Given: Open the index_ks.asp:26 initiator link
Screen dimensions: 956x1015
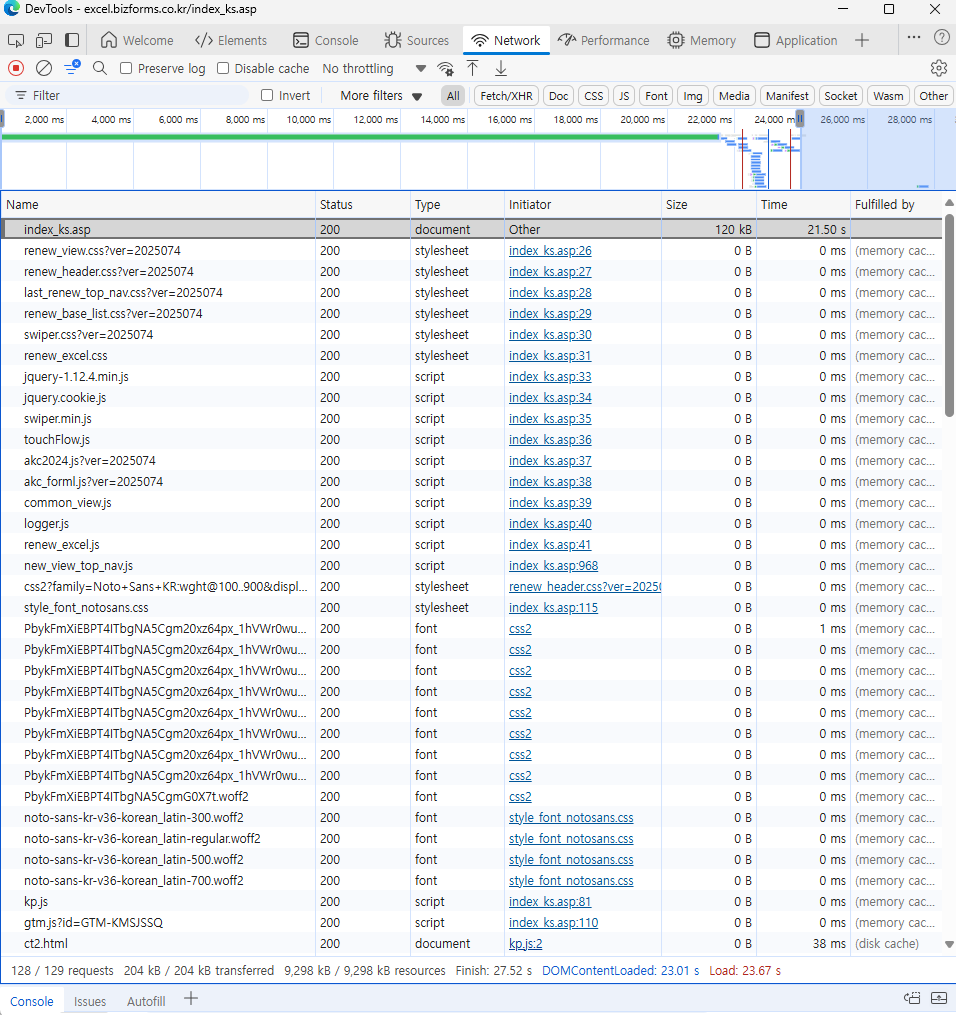Looking at the screenshot, I should click(550, 251).
